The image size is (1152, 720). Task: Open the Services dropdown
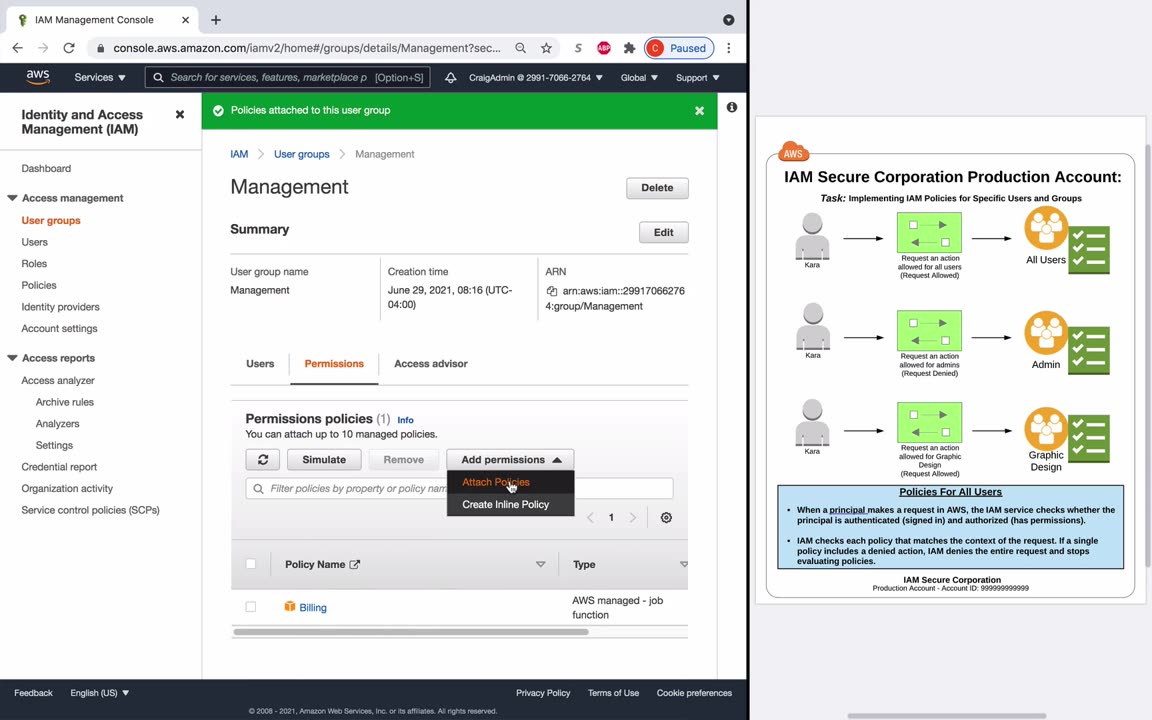[x=100, y=77]
